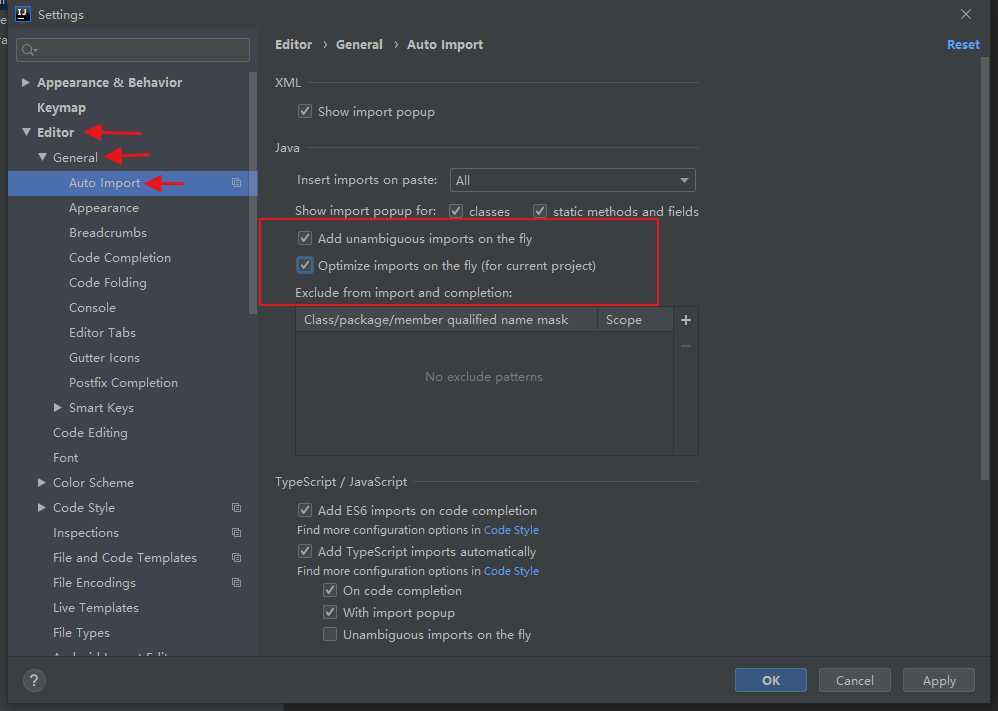Enable Unambiguous imports on the fly for TypeScript
998x711 pixels.
[x=330, y=635]
